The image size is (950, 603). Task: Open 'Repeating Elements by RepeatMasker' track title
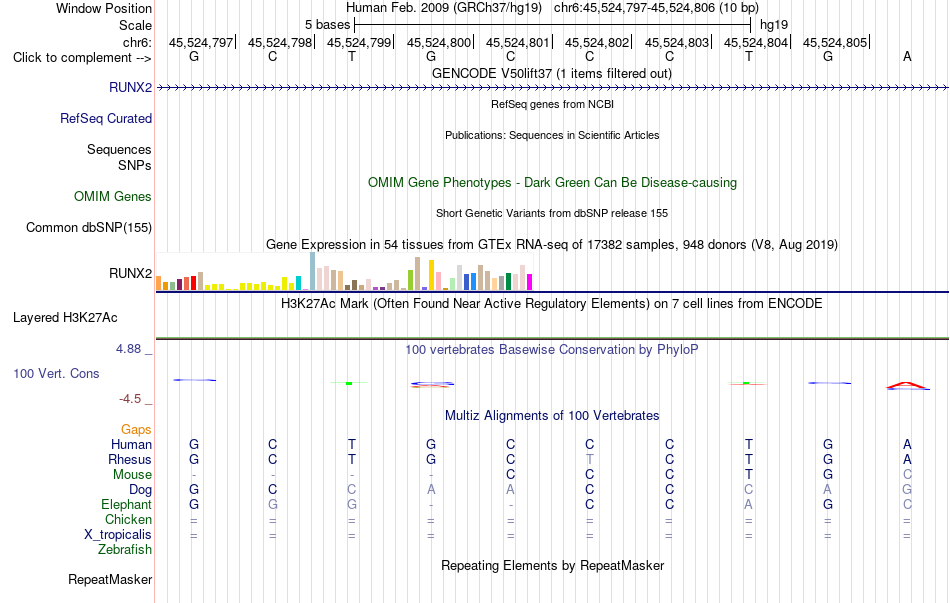(x=553, y=565)
